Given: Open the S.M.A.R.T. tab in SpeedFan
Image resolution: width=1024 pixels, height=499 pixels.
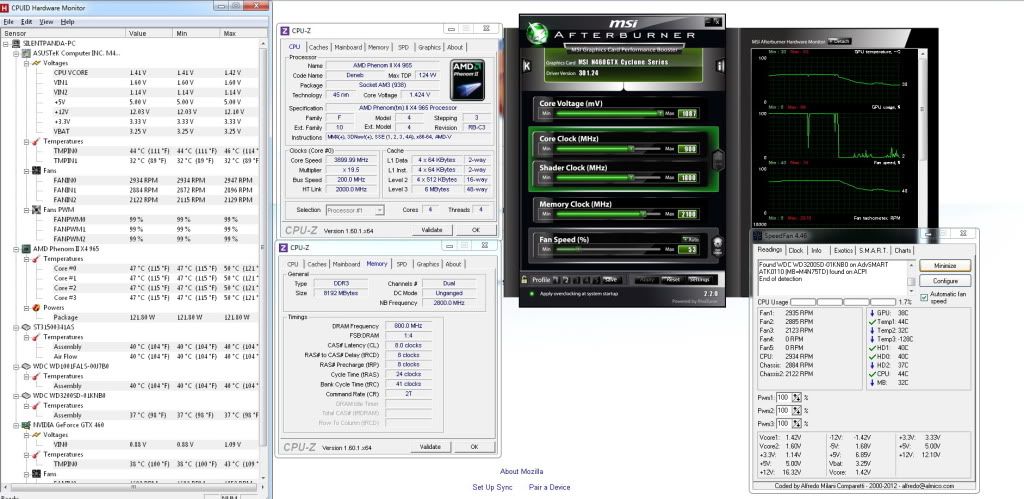Looking at the screenshot, I should pyautogui.click(x=873, y=250).
